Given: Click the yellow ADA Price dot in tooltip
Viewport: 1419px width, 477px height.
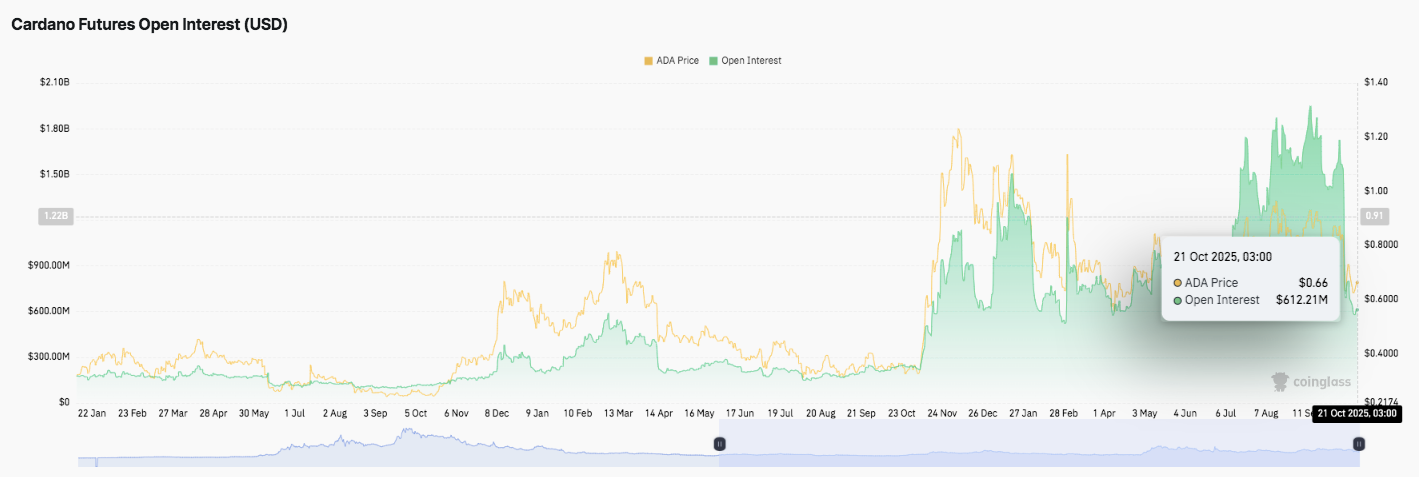Looking at the screenshot, I should click(1178, 283).
